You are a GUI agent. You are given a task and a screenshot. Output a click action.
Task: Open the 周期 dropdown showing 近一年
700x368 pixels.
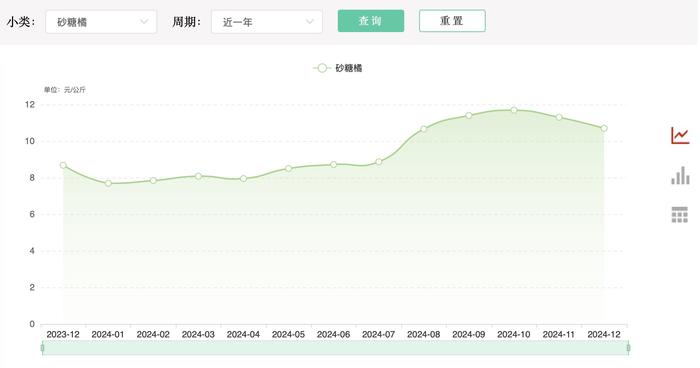click(x=267, y=21)
